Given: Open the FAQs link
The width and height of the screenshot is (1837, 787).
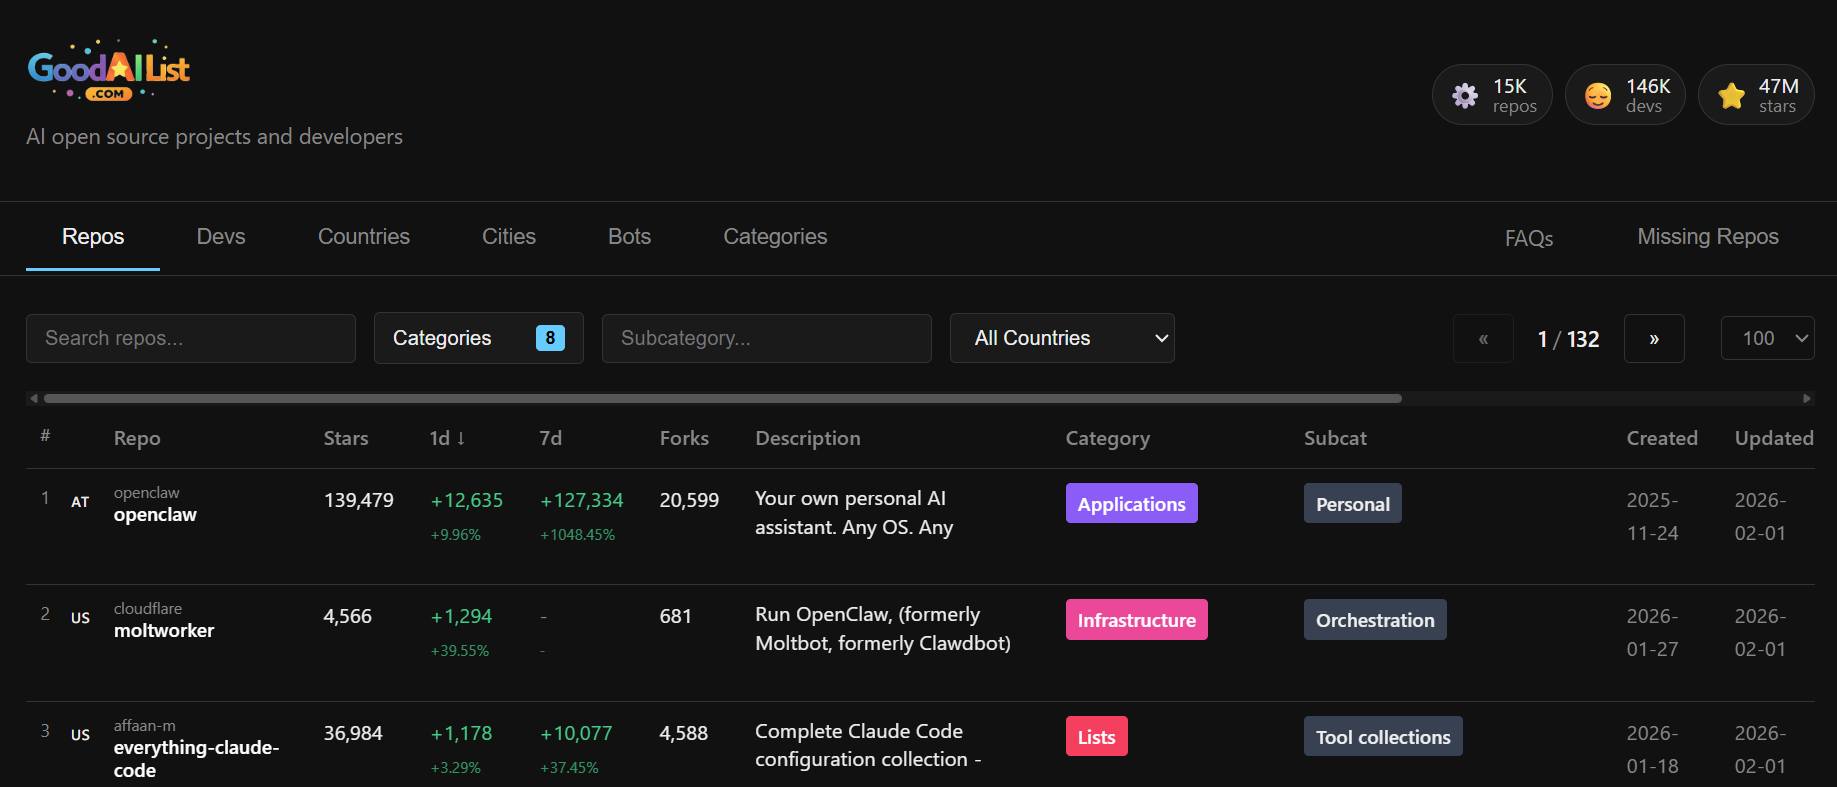Looking at the screenshot, I should pos(1529,238).
